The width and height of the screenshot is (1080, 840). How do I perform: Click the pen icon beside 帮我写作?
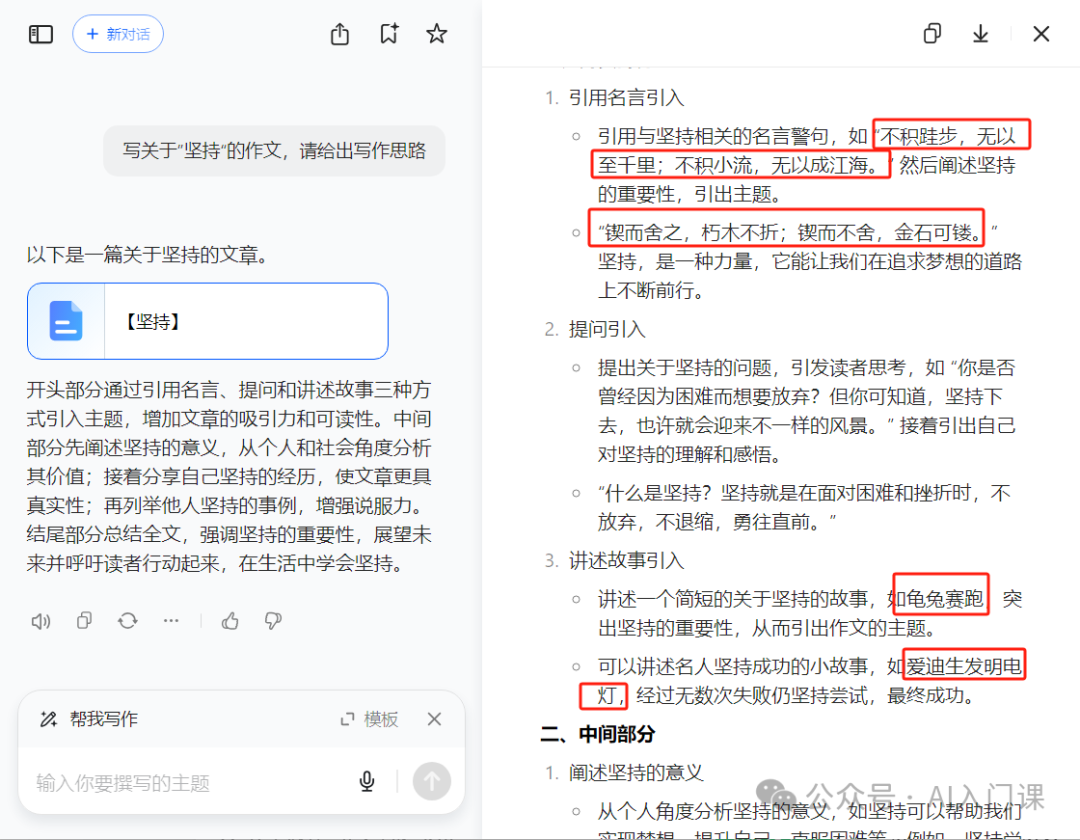[48, 720]
